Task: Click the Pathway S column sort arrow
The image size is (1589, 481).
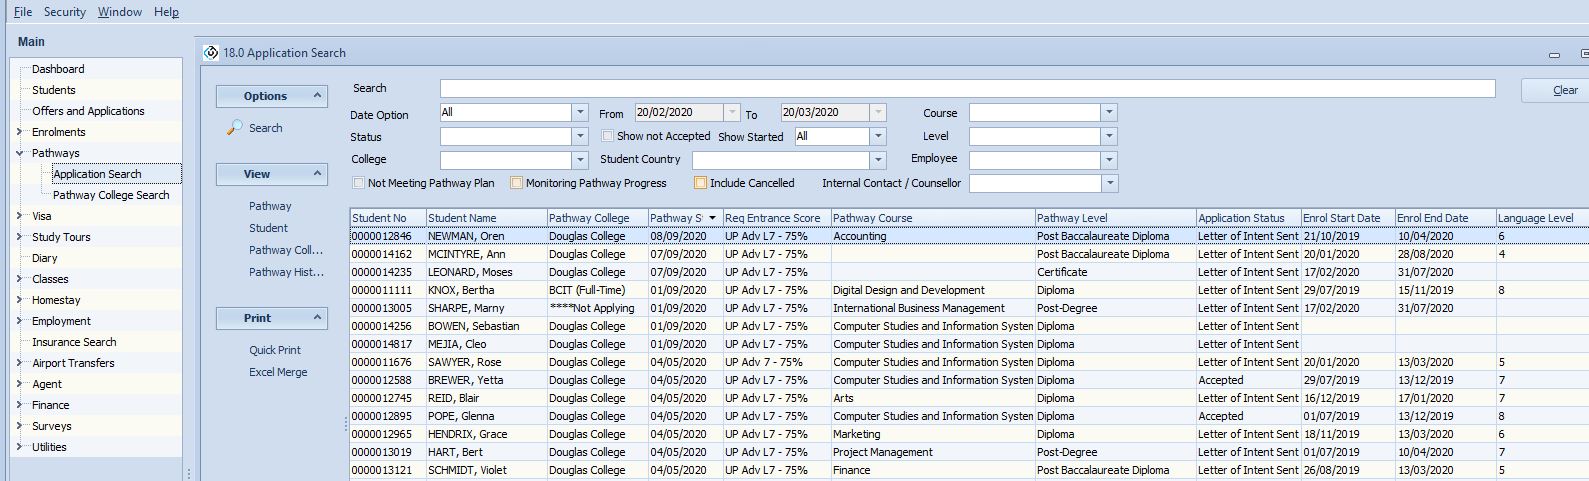Action: point(712,218)
